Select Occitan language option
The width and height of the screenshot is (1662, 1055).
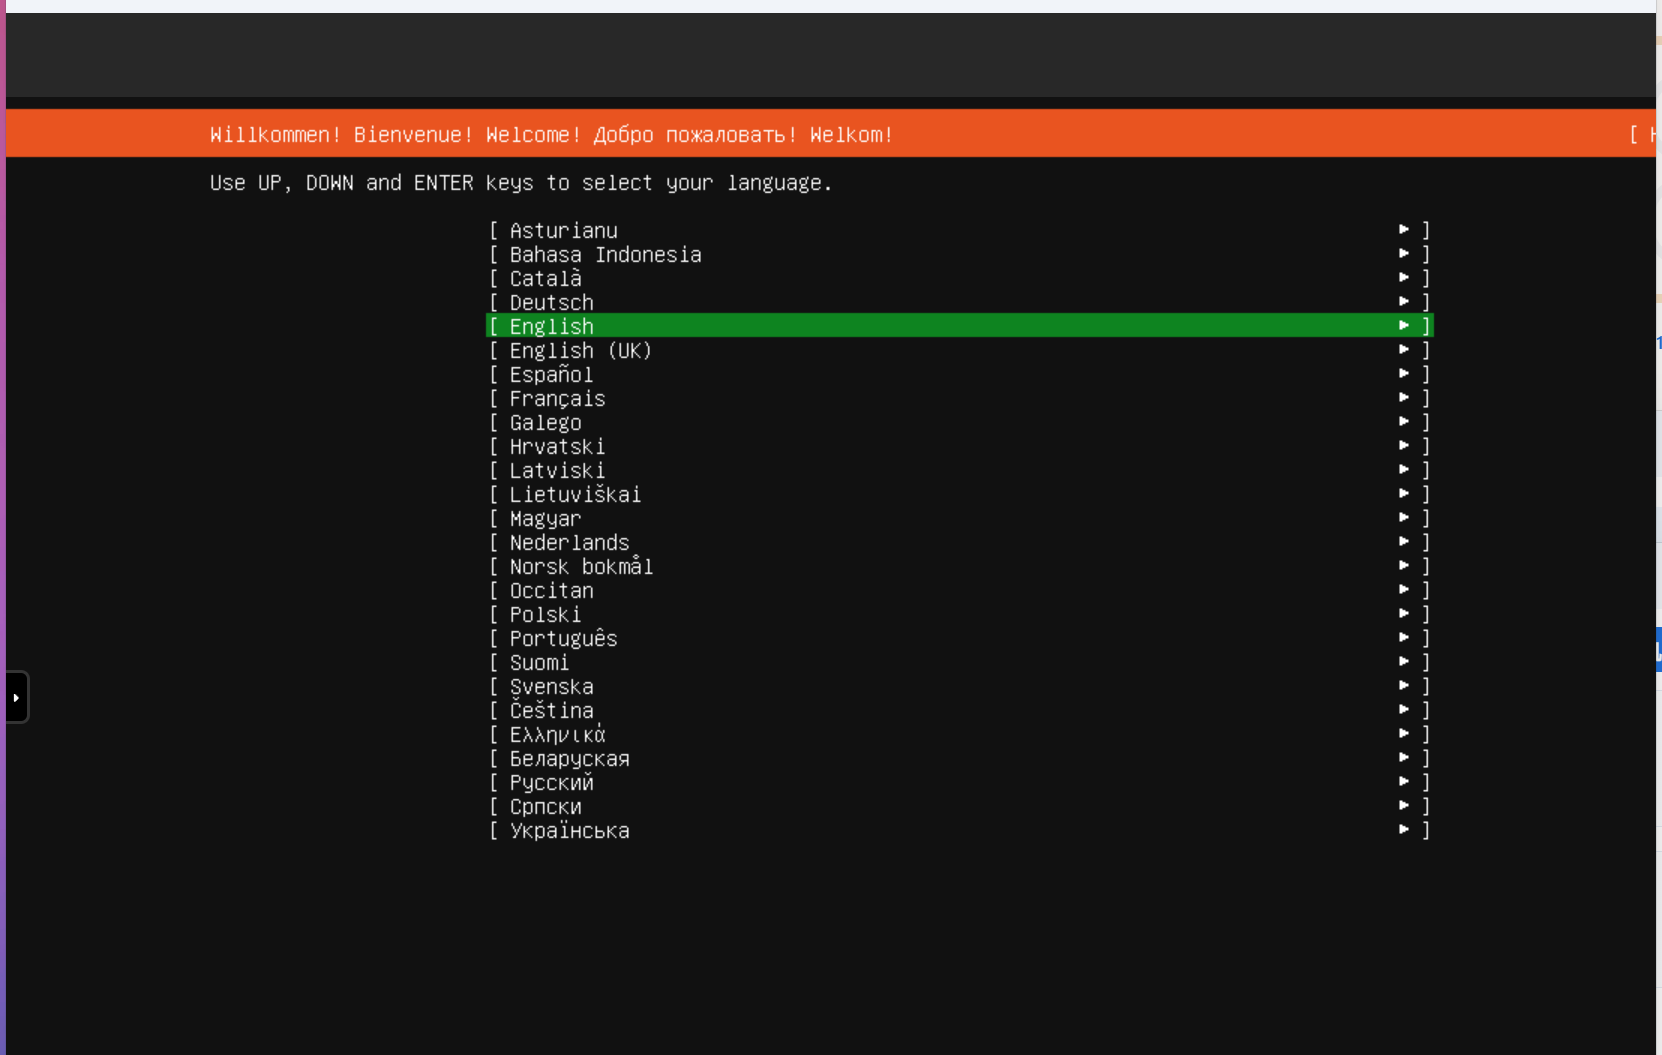(960, 590)
